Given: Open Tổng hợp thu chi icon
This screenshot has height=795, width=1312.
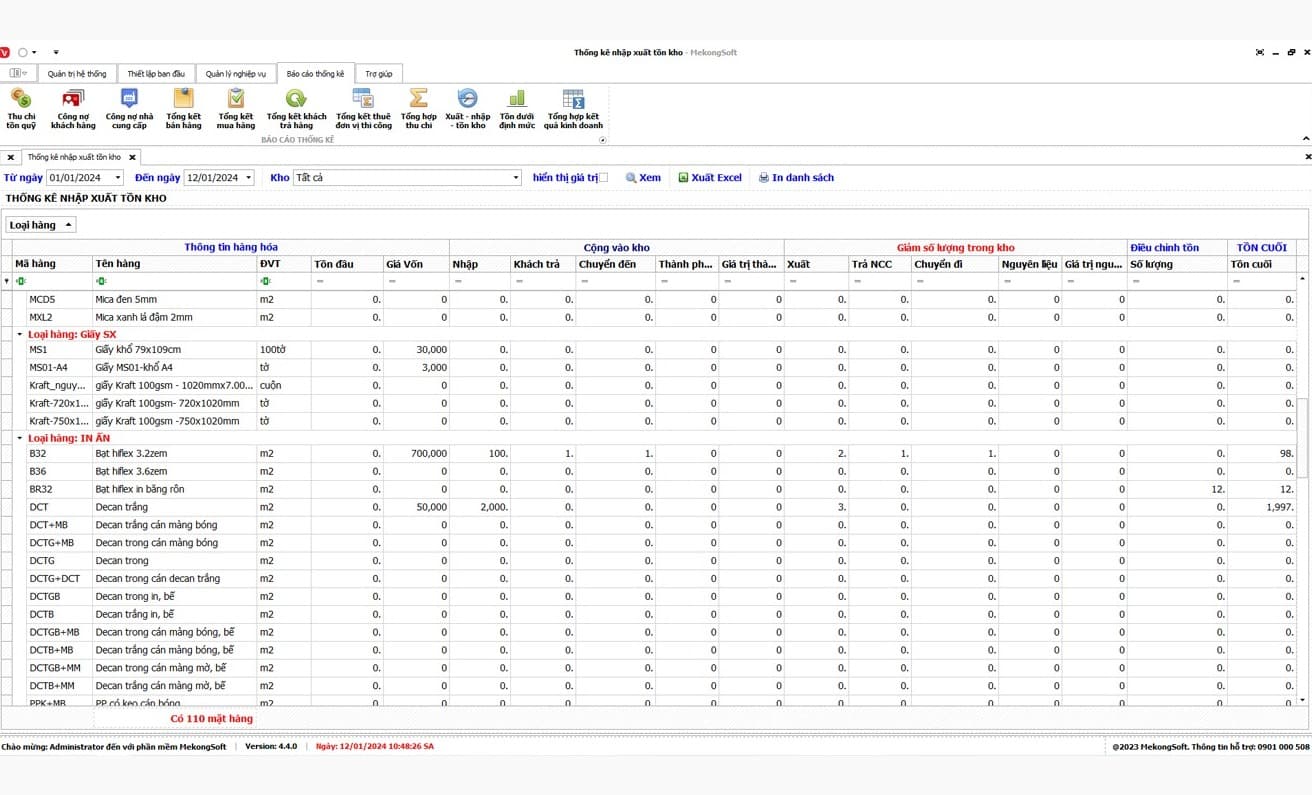Looking at the screenshot, I should coord(418,109).
